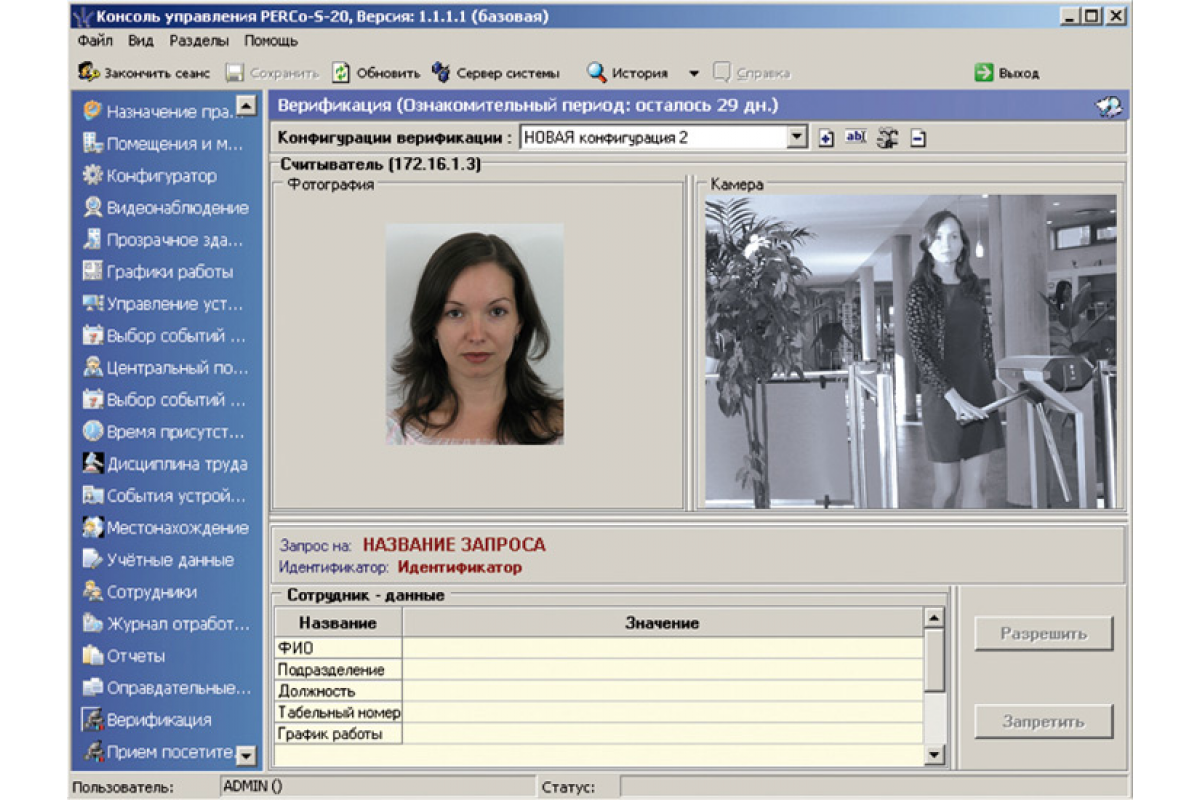Viewport: 1200px width, 800px height.
Task: Select the График работы row
Action: [598, 734]
